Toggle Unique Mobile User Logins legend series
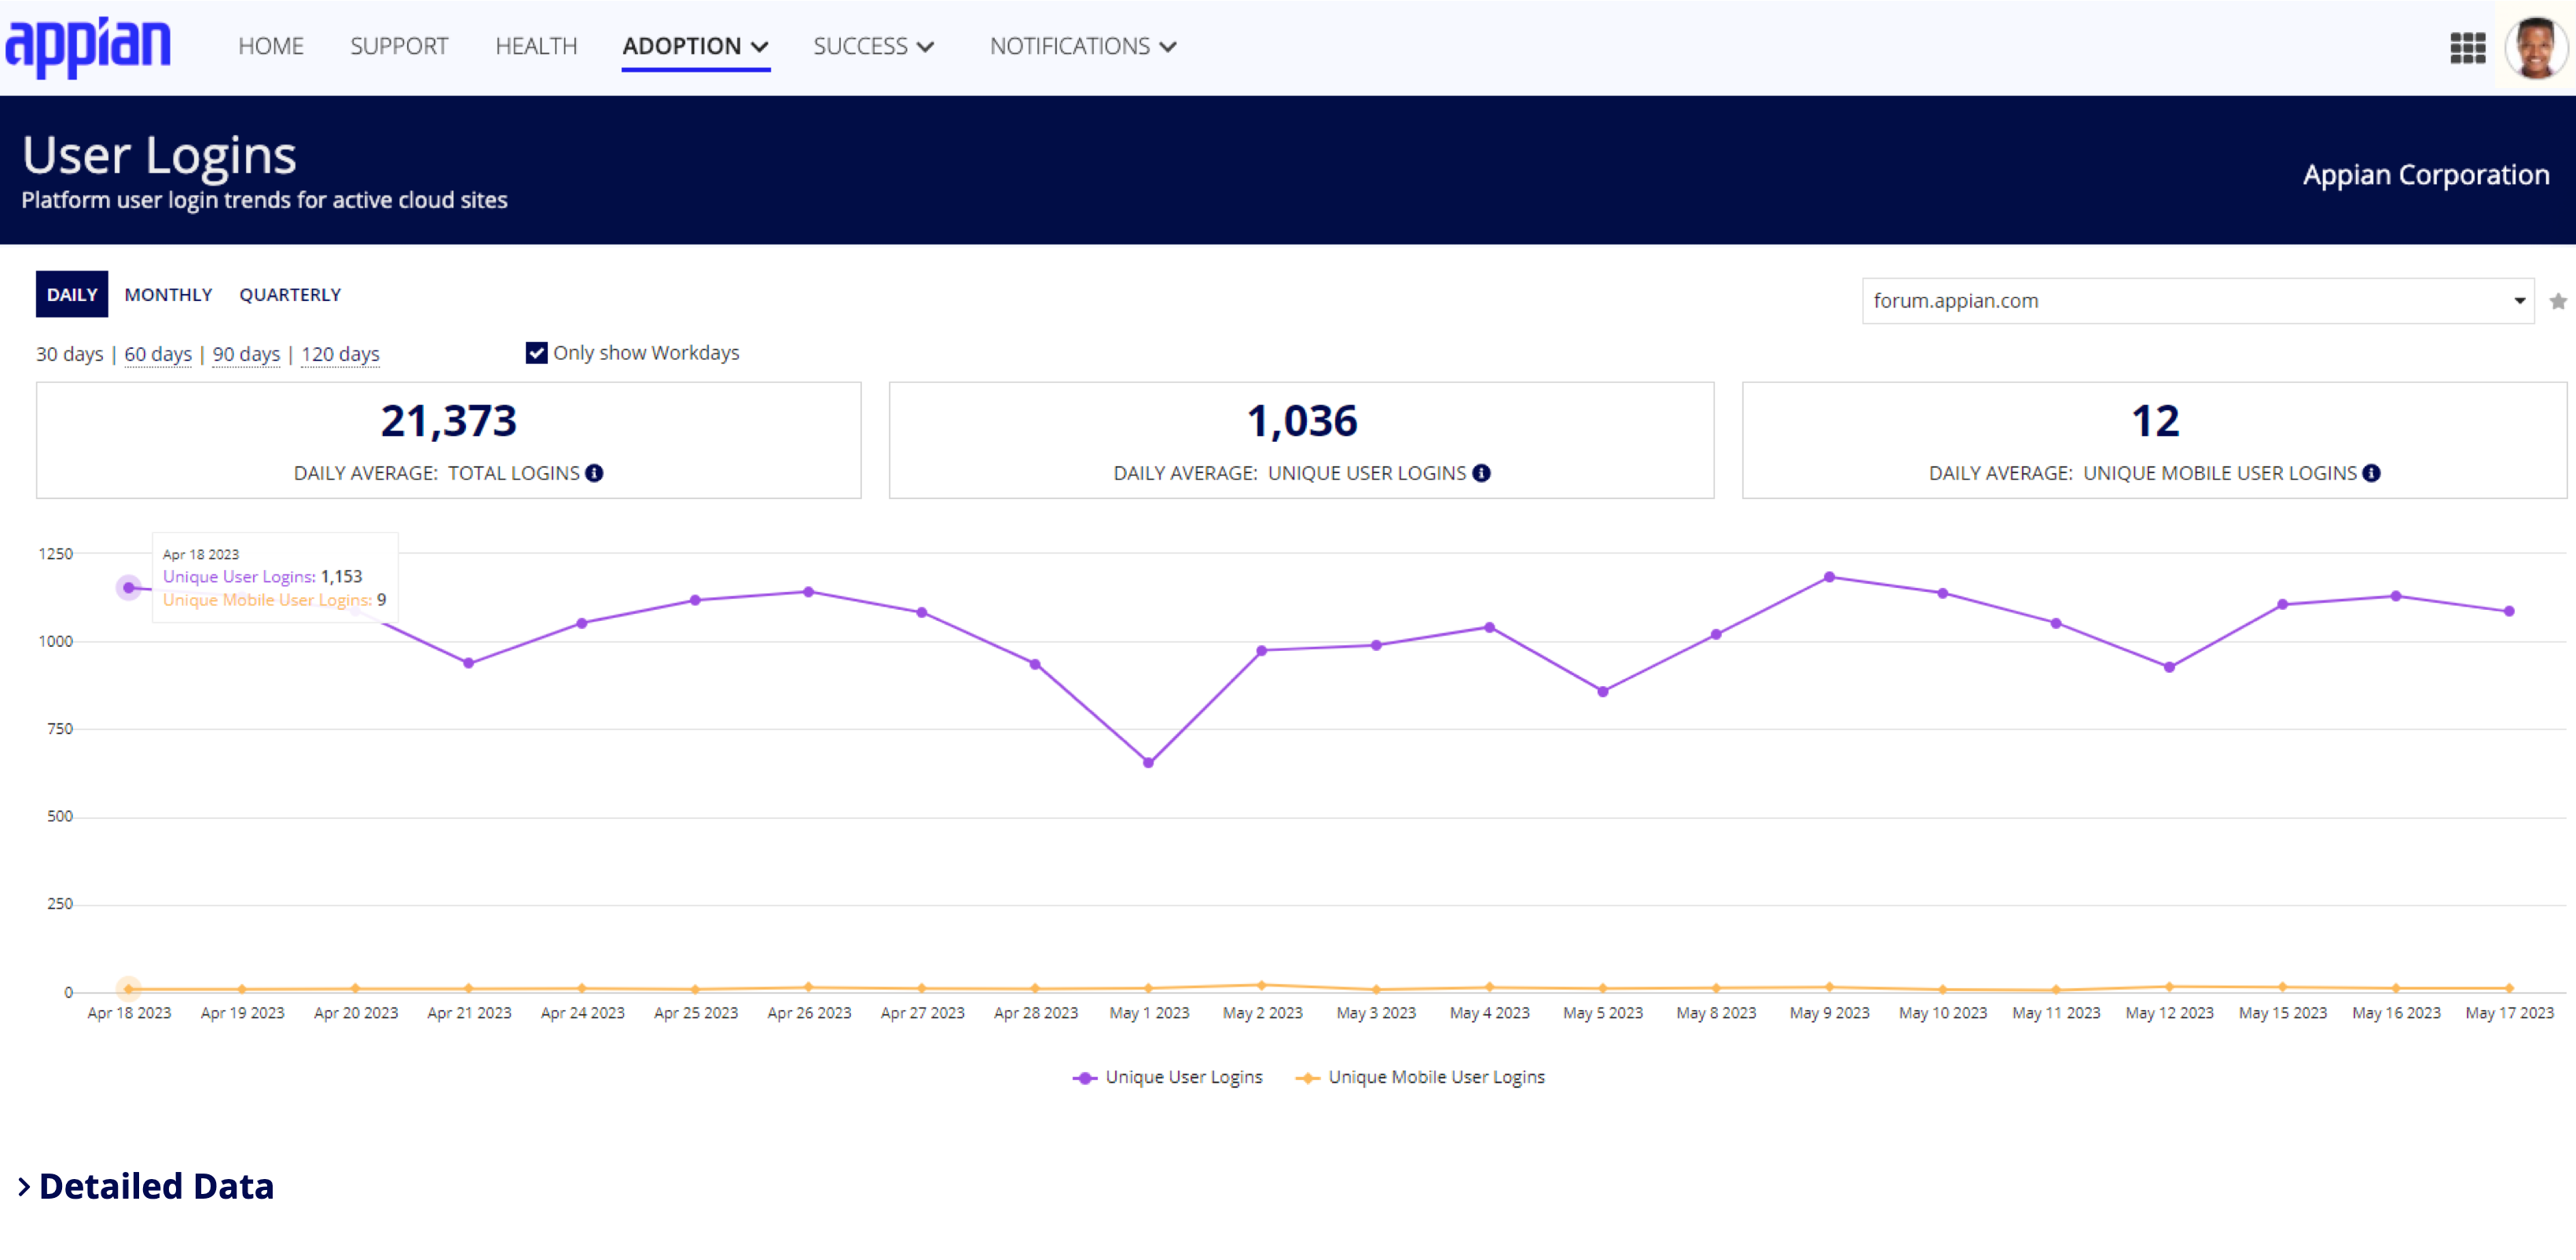The height and width of the screenshot is (1260, 2576). pyautogui.click(x=1420, y=1077)
